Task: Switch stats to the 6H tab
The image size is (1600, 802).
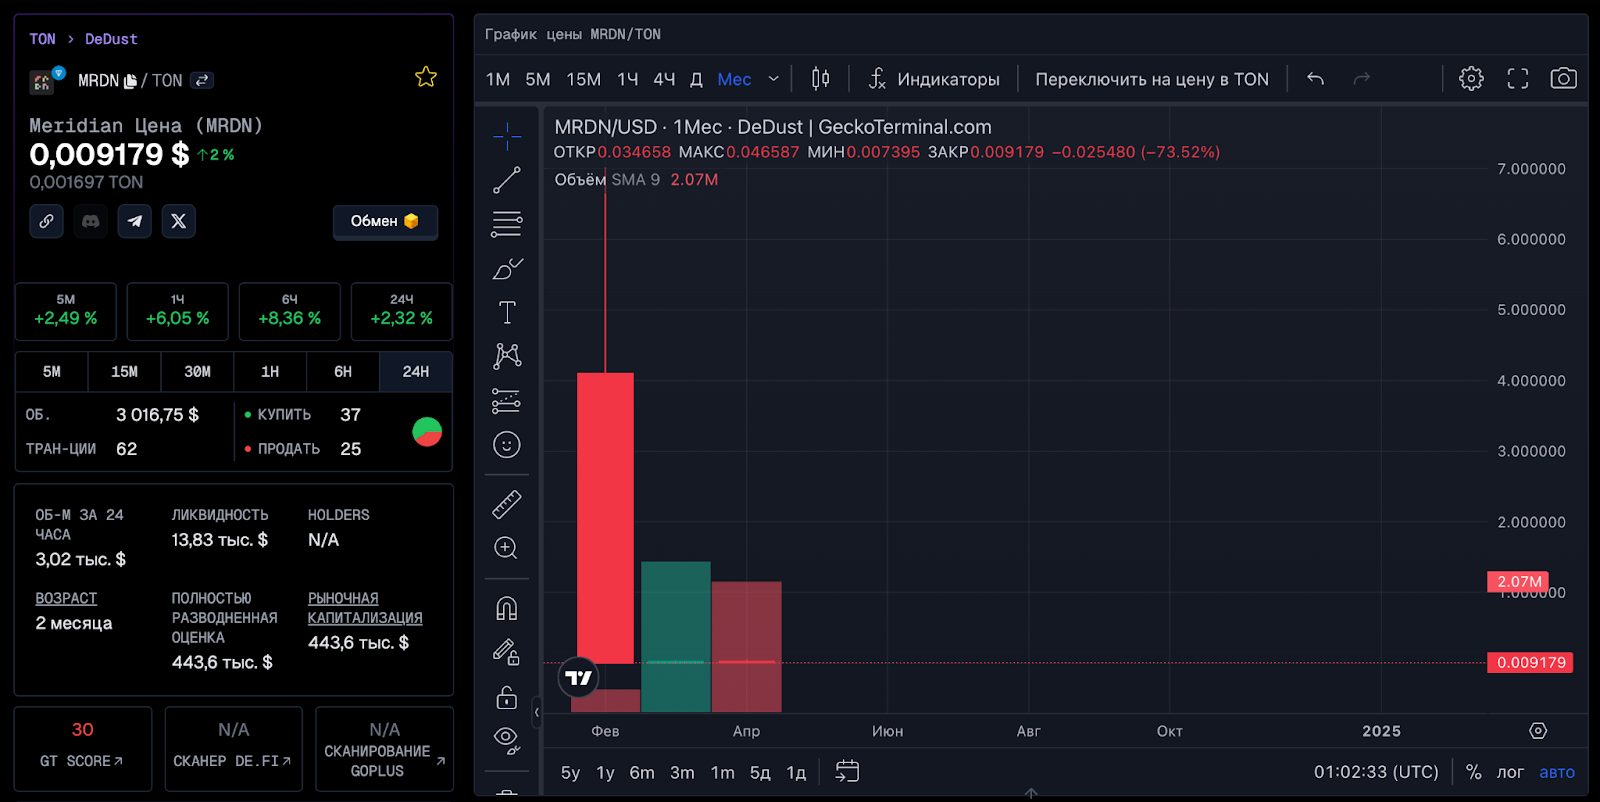Action: click(343, 372)
